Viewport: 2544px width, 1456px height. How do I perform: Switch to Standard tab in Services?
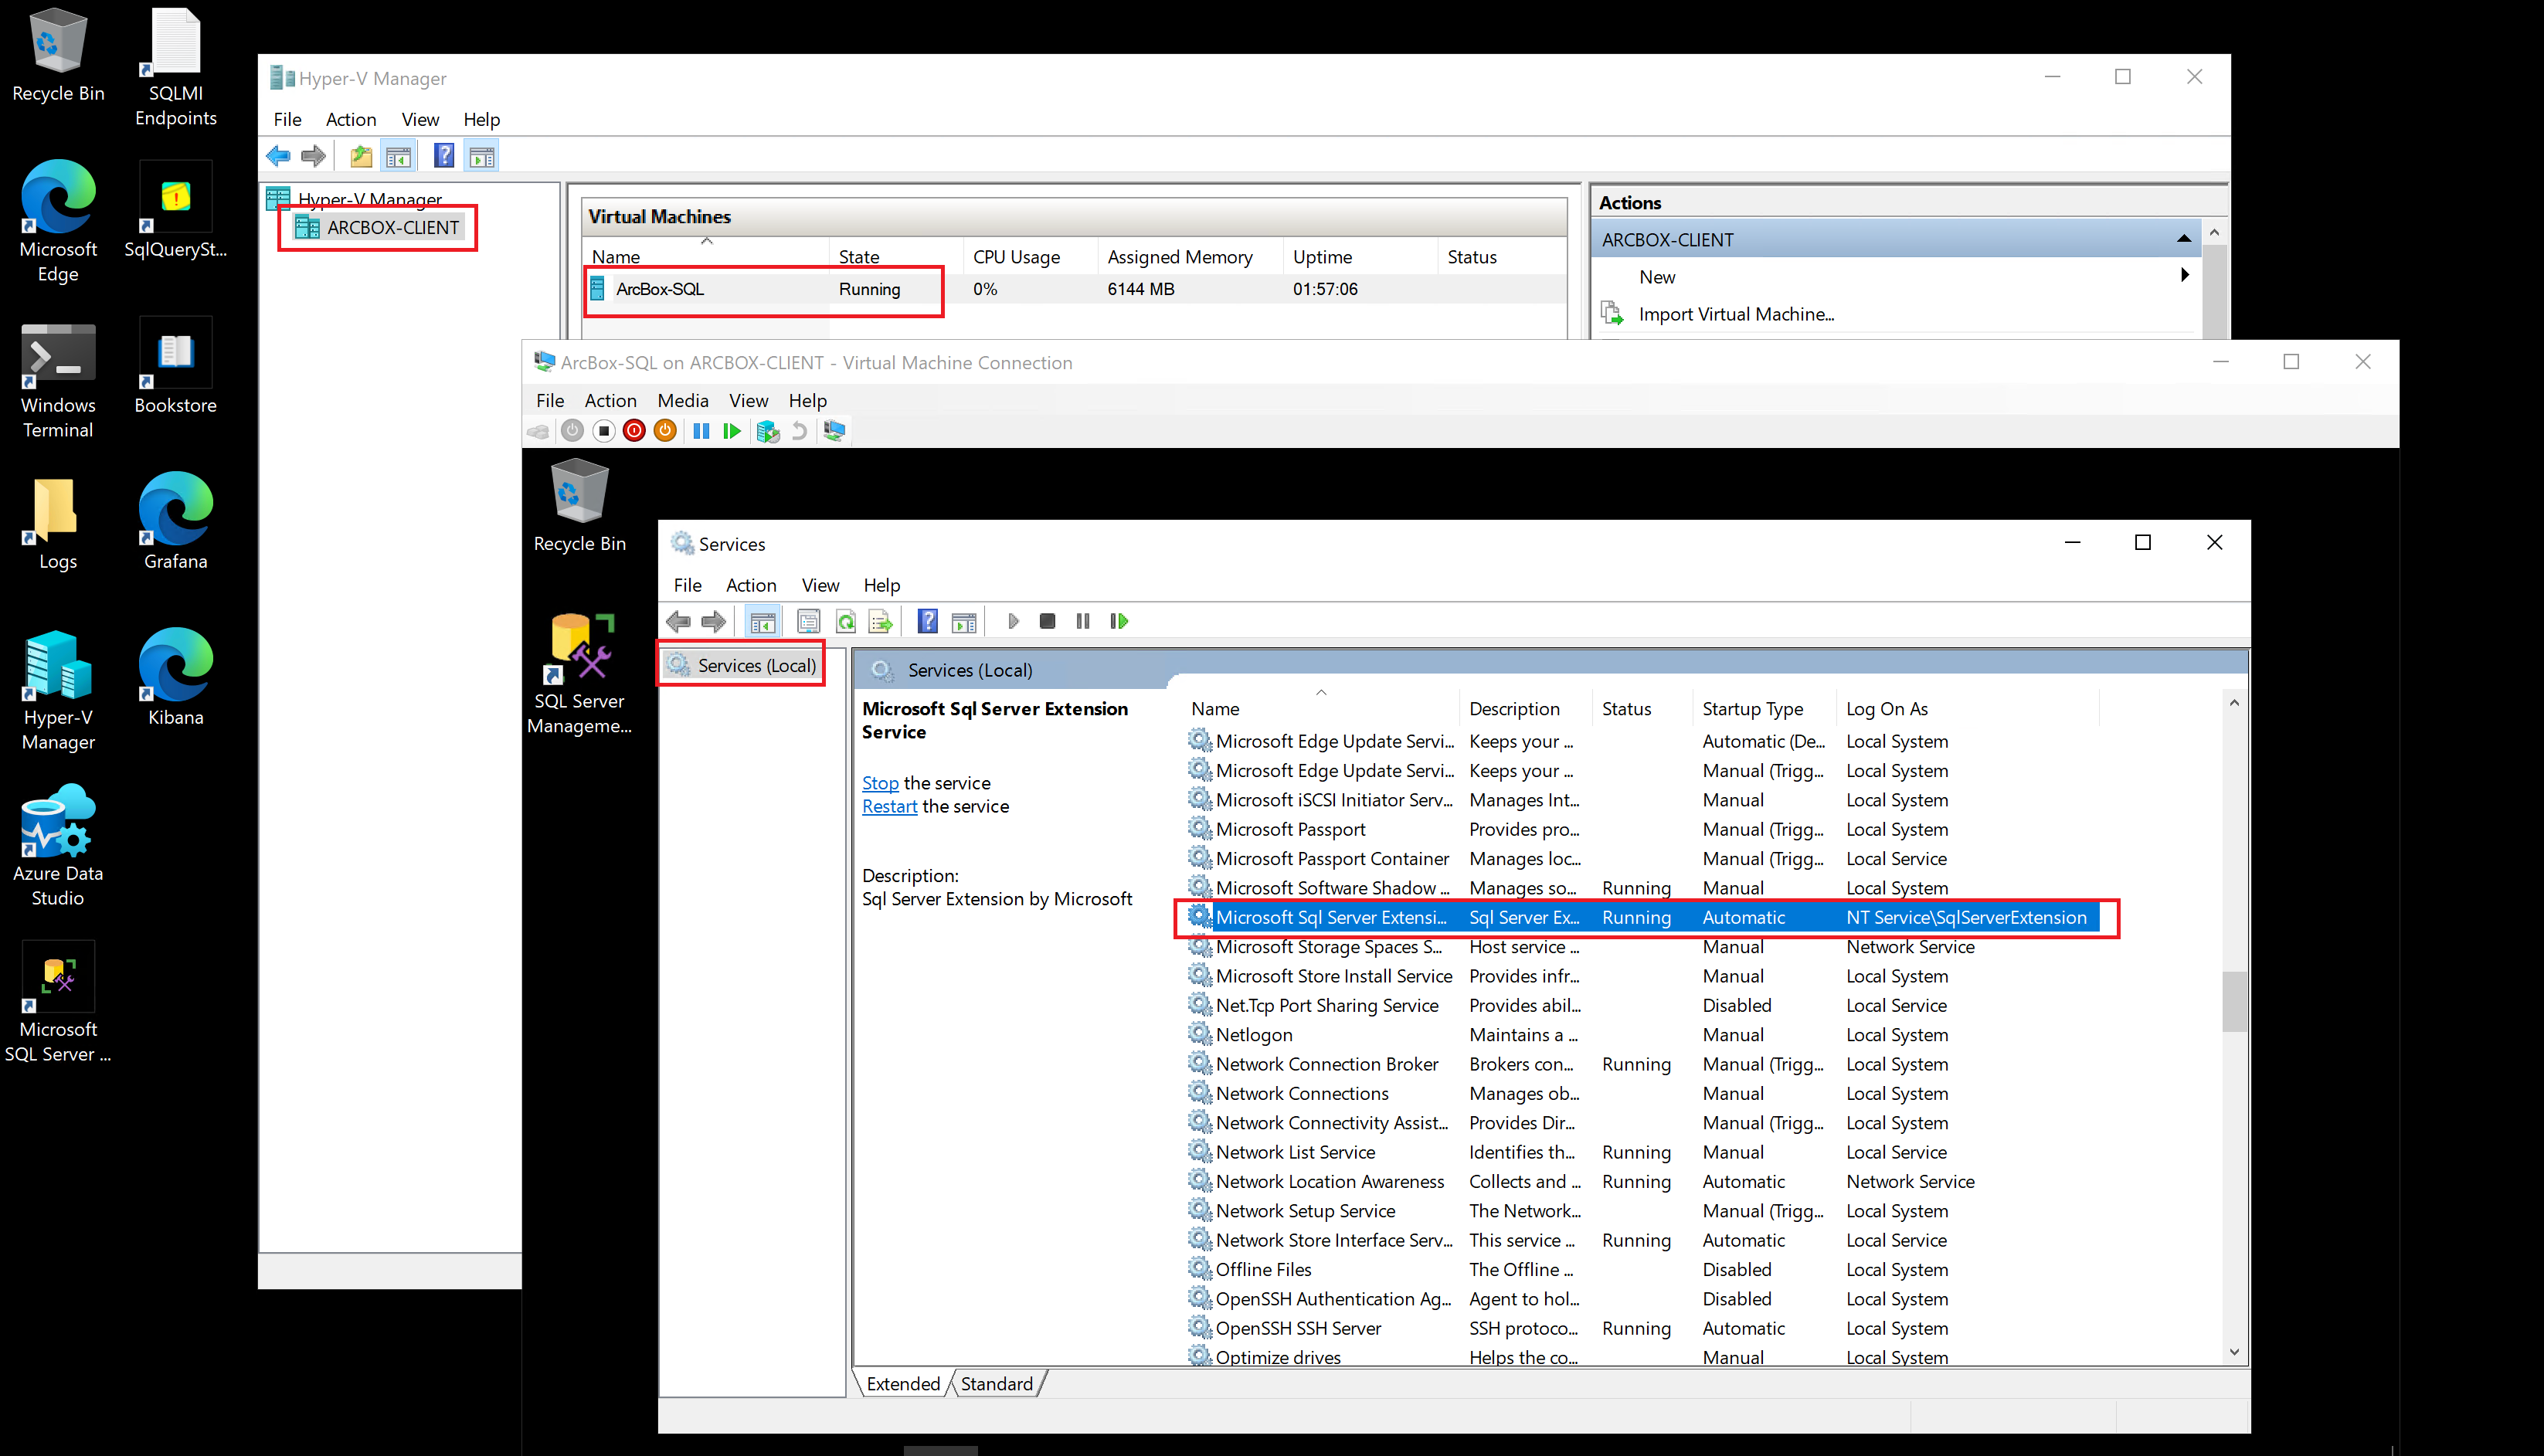tap(997, 1383)
